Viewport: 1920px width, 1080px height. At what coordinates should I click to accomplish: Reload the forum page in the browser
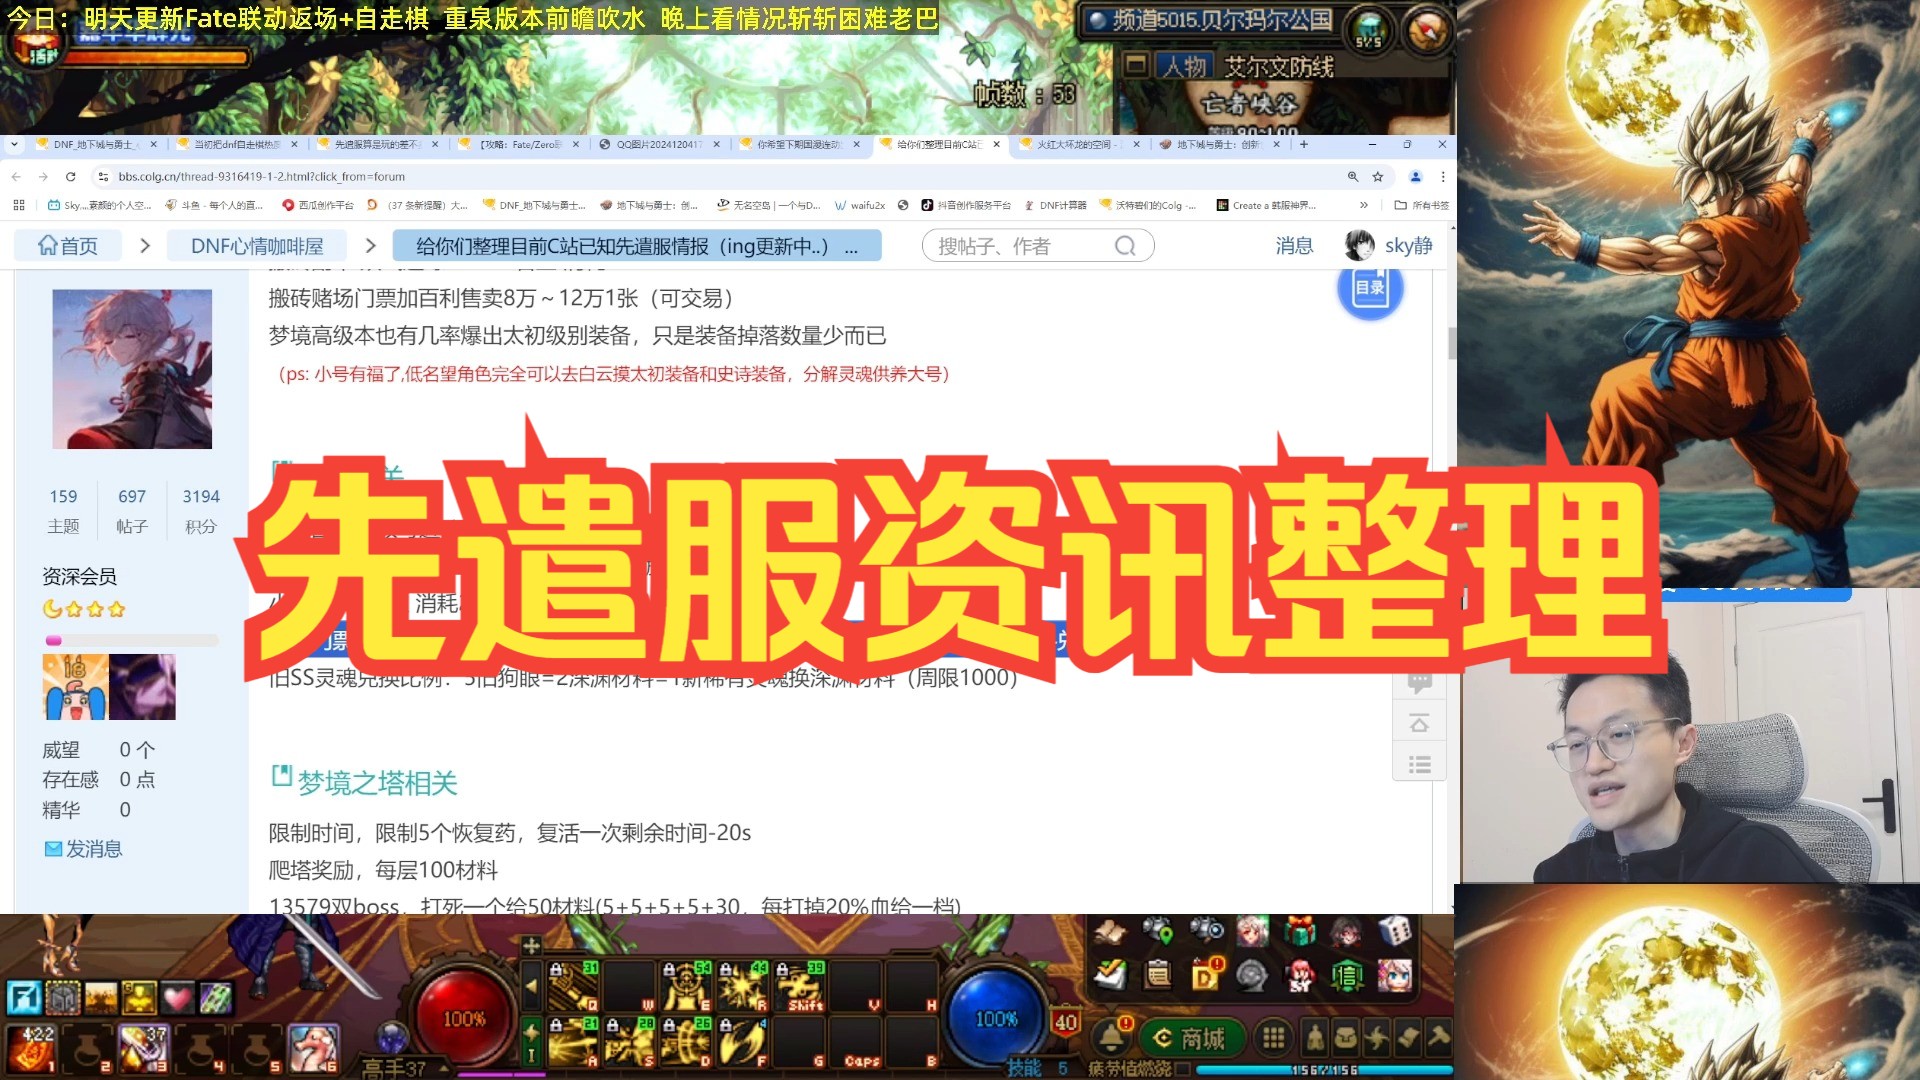click(70, 177)
